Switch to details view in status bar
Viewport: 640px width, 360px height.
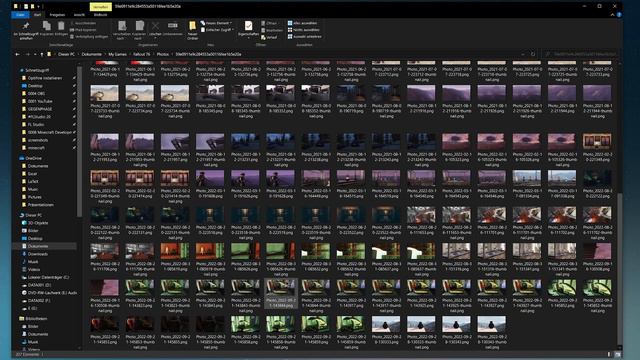pos(609,354)
